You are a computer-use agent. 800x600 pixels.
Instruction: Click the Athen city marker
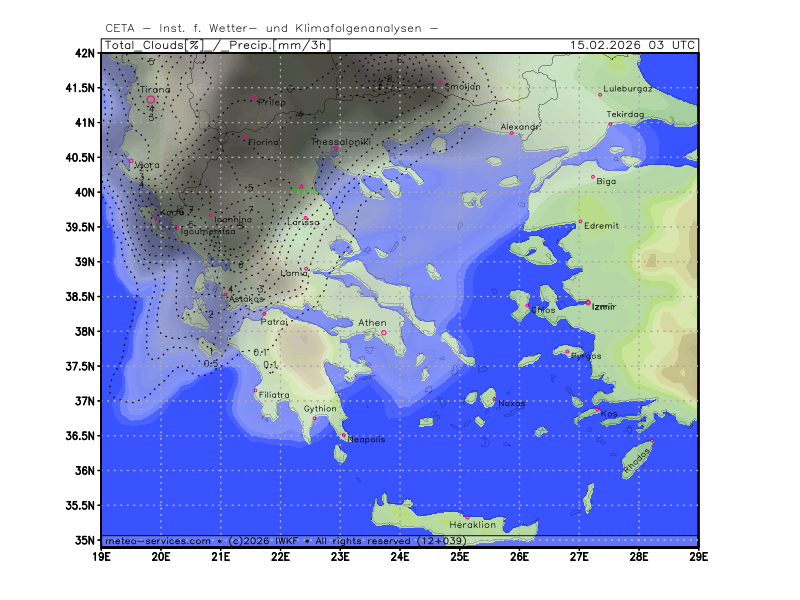pos(383,332)
